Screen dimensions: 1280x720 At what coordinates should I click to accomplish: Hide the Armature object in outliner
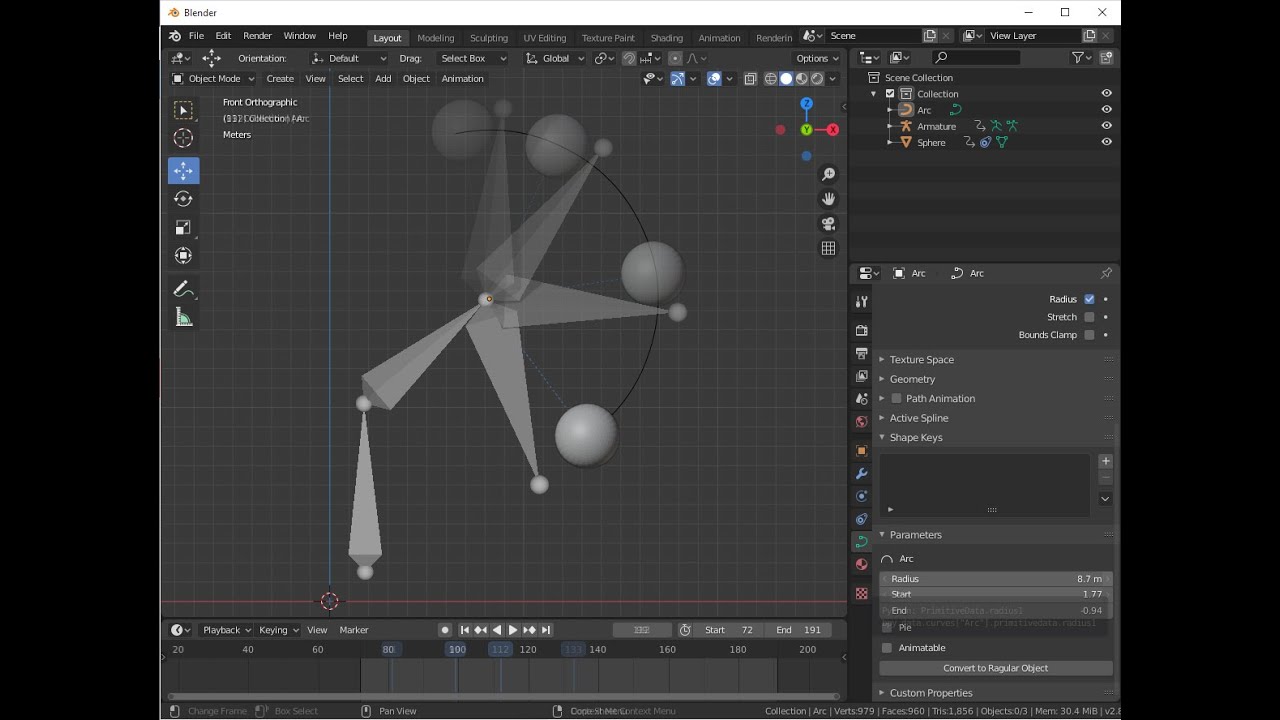click(1106, 126)
